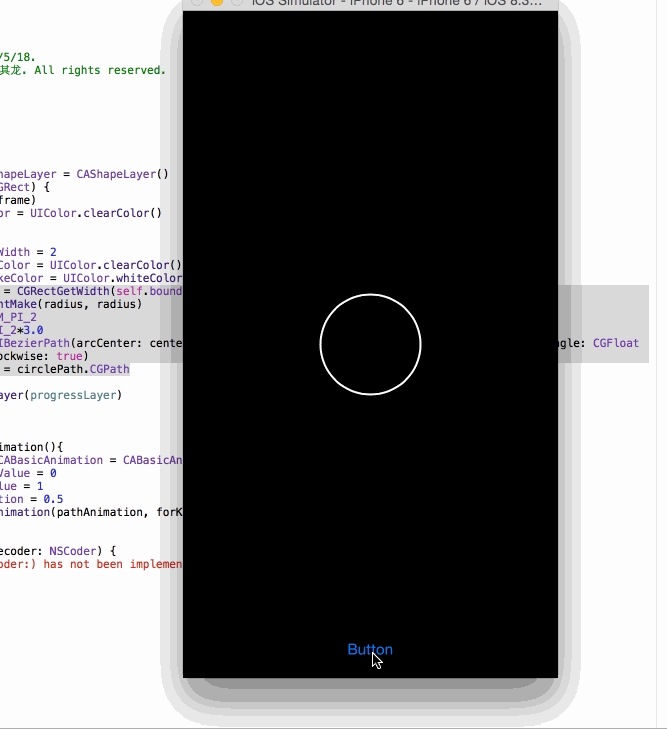The image size is (667, 729).
Task: Click the "imation(){" function line
Action: 31,448
